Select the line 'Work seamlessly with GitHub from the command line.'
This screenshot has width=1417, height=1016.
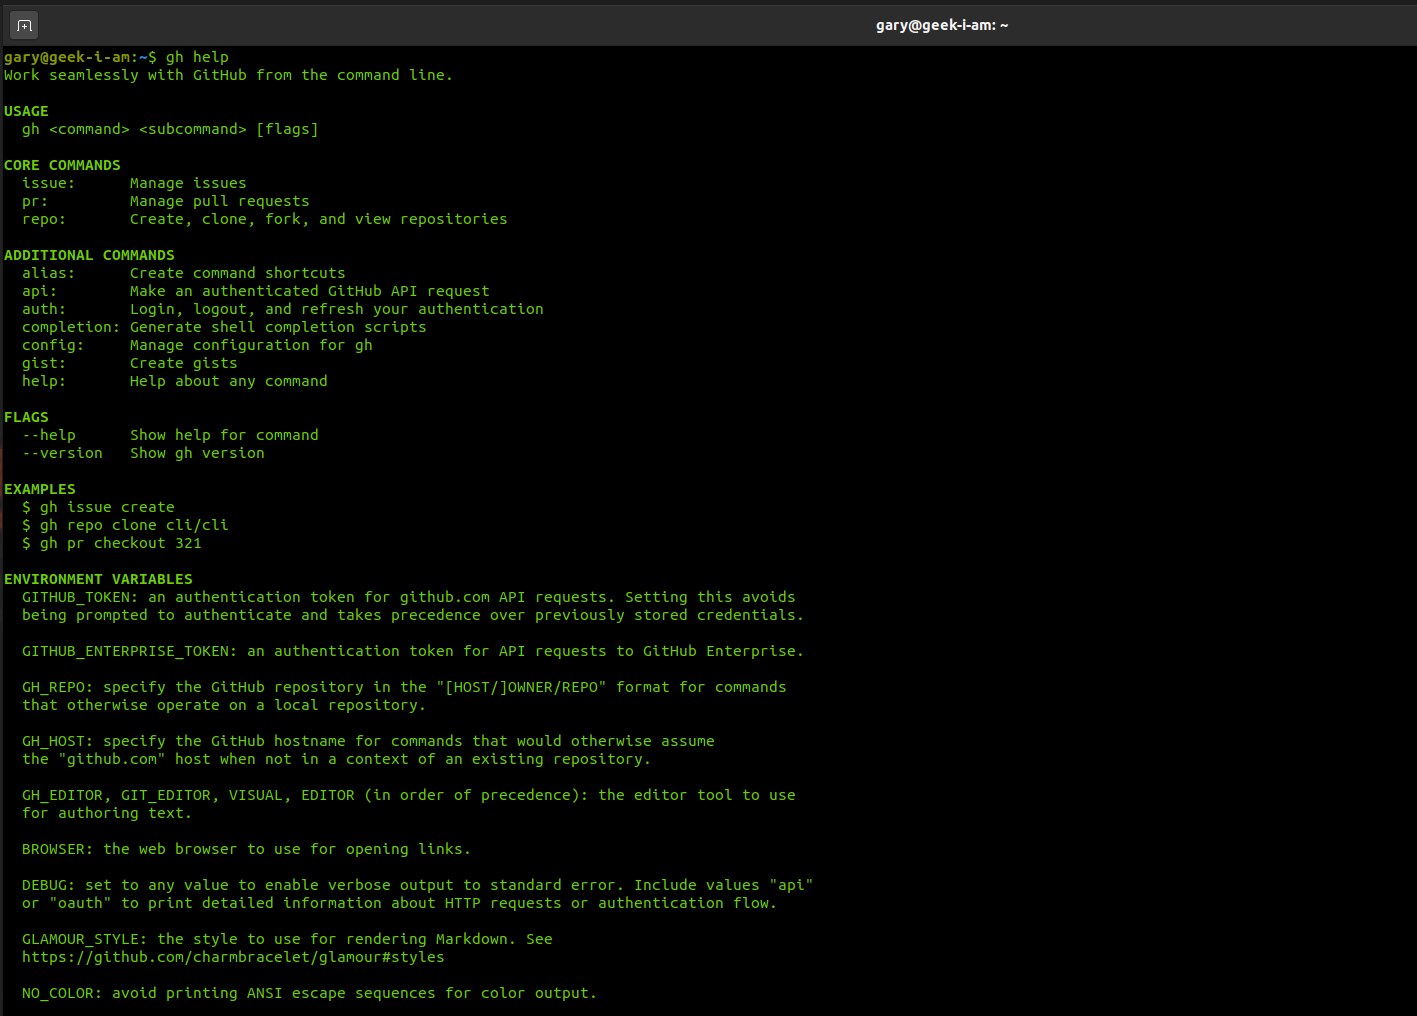(228, 75)
